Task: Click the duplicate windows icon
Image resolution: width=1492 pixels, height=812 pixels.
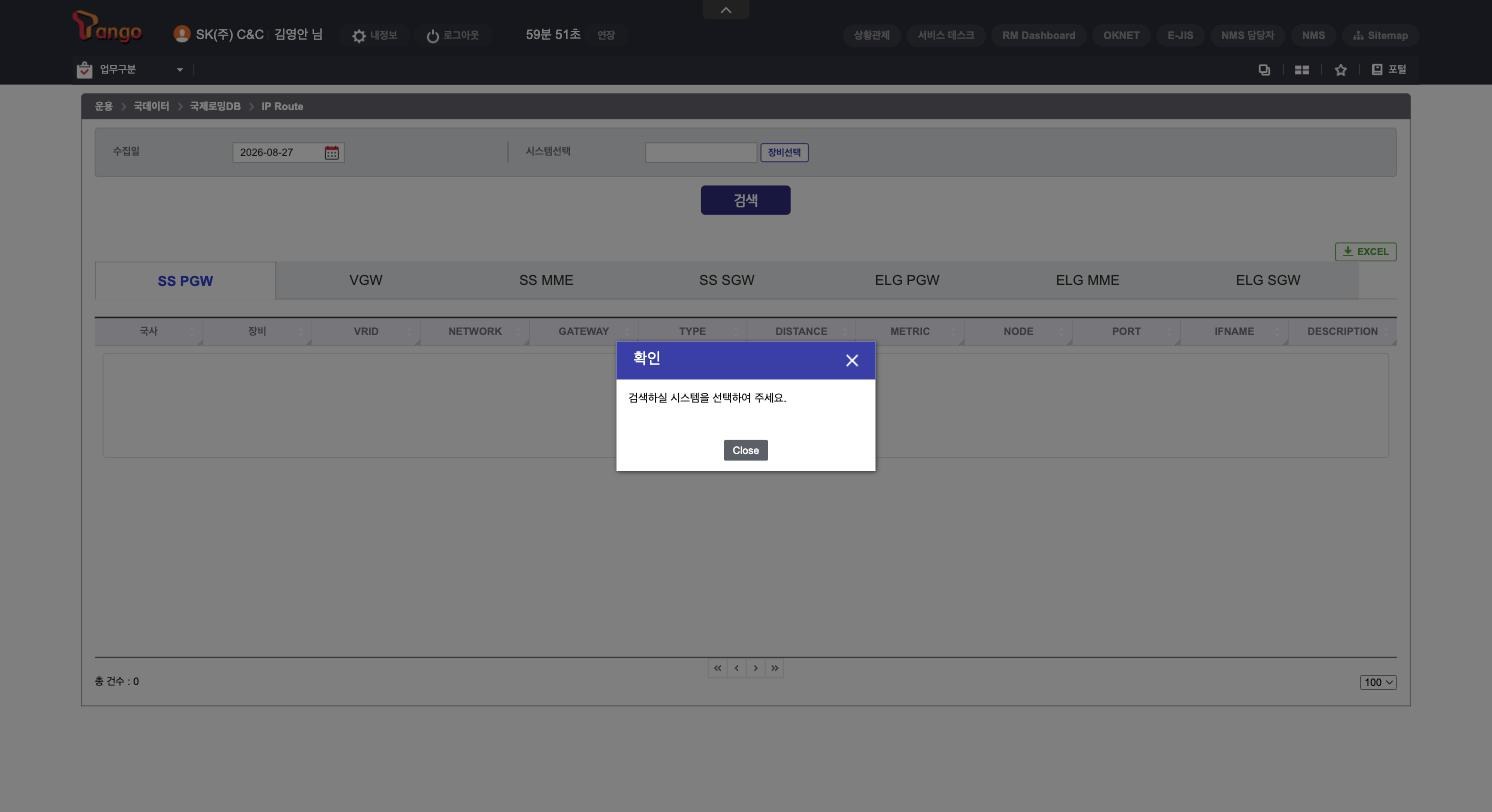Action: tap(1264, 70)
